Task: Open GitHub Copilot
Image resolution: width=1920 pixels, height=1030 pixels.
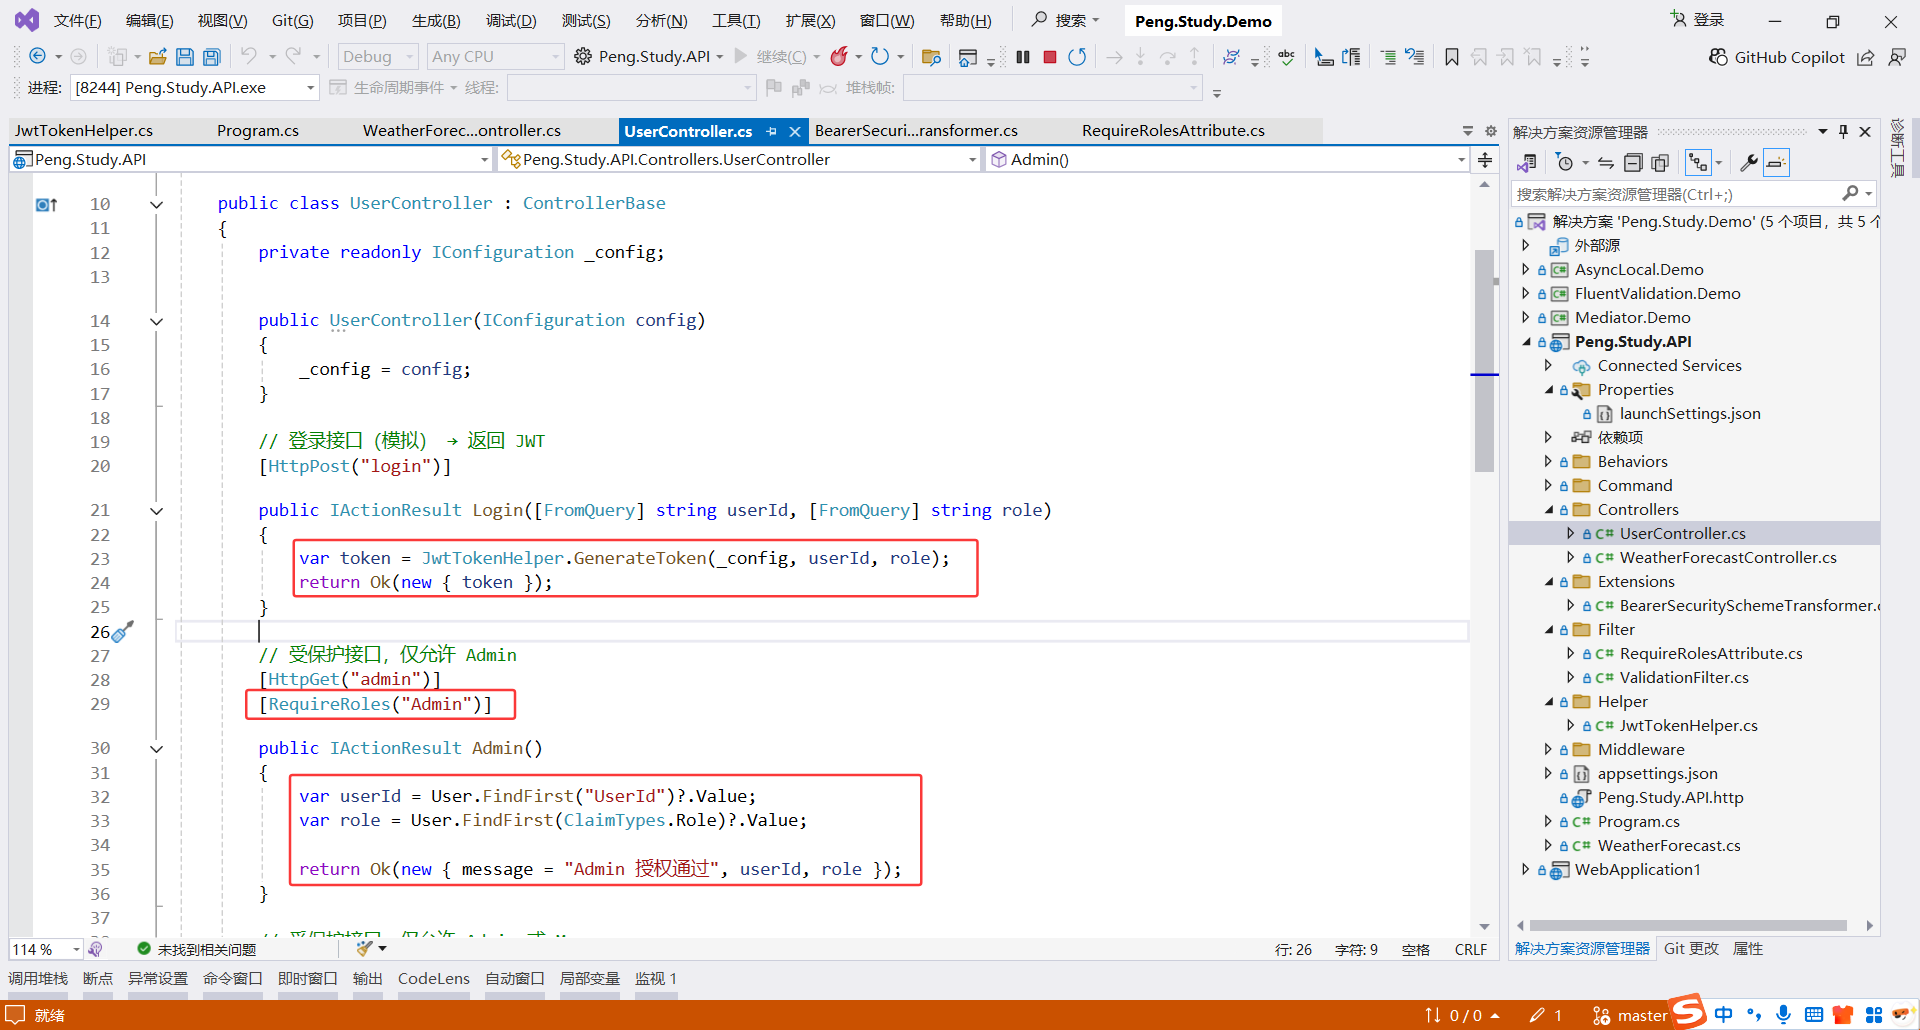Action: (1776, 57)
